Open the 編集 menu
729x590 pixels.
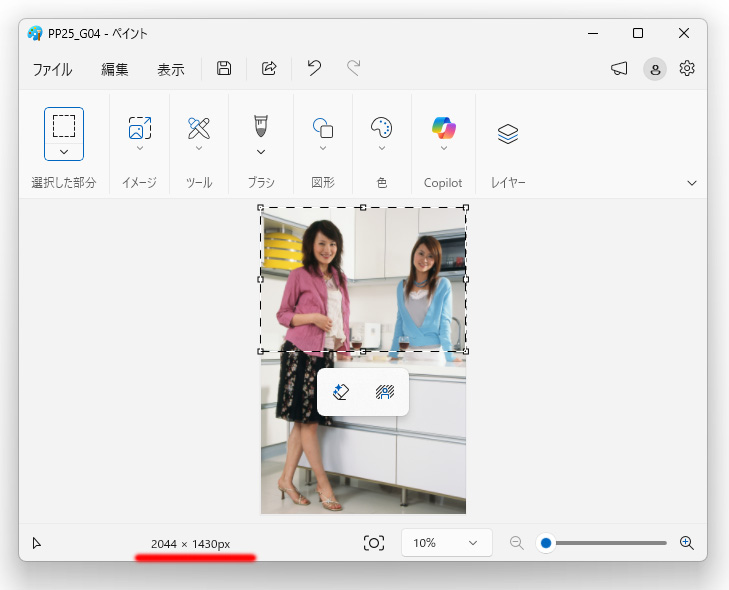pyautogui.click(x=114, y=70)
